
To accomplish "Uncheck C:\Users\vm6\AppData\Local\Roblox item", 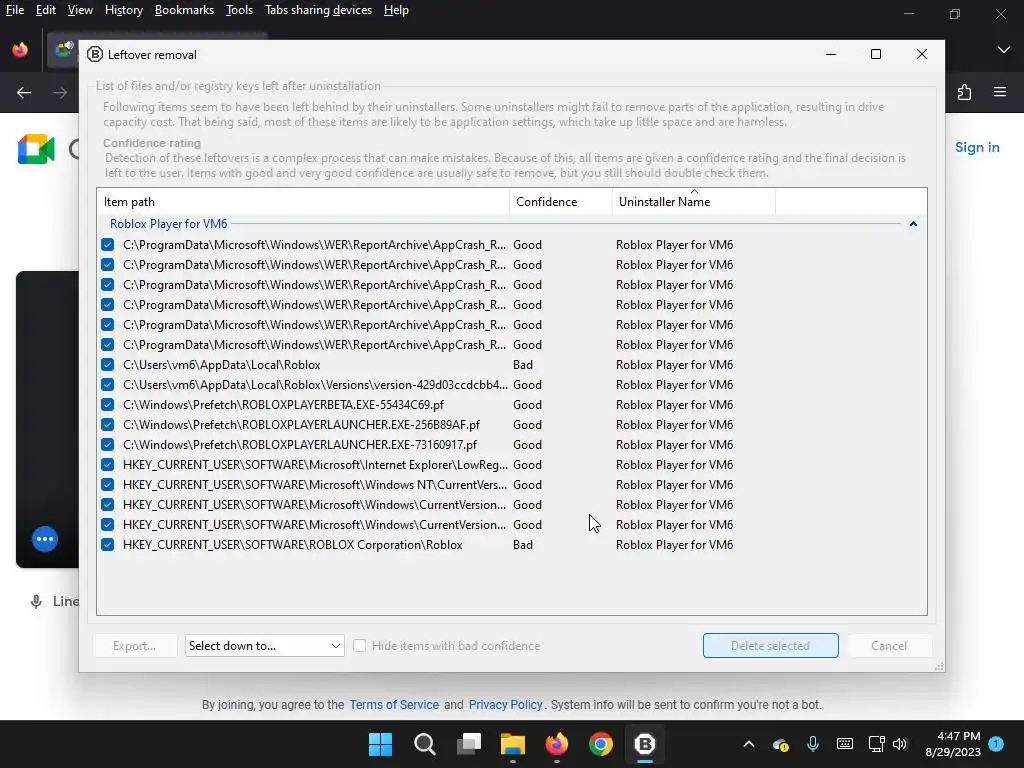I will tap(108, 364).
